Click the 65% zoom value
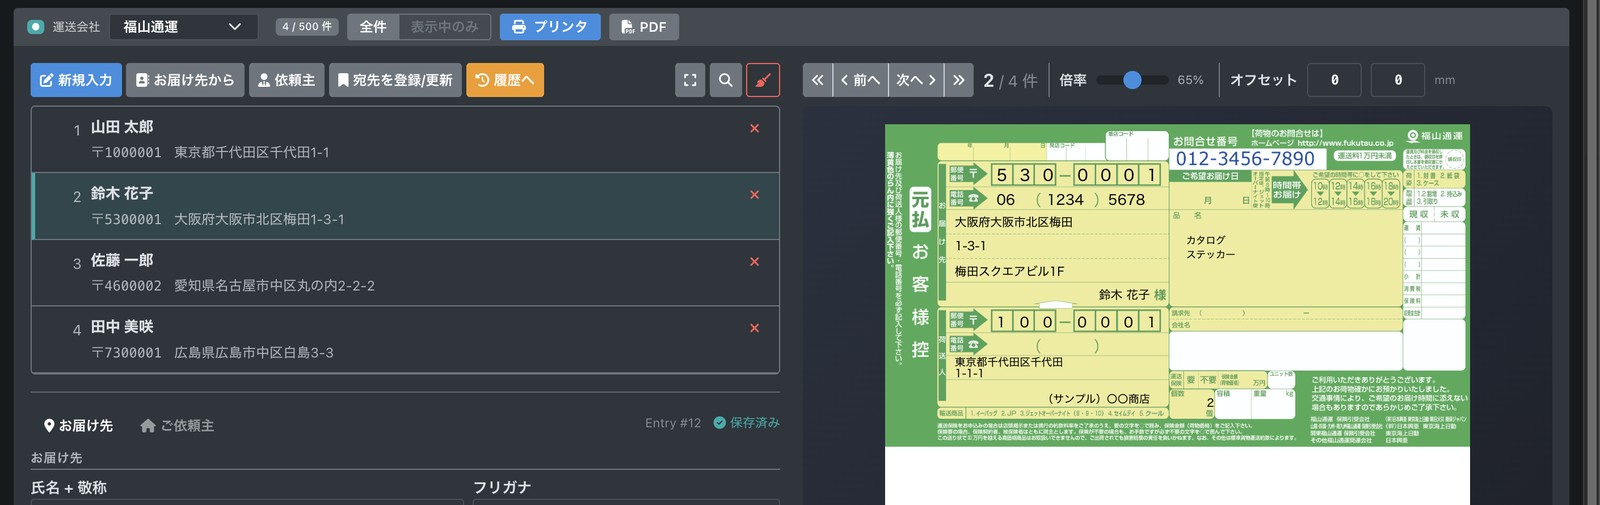 (1190, 80)
